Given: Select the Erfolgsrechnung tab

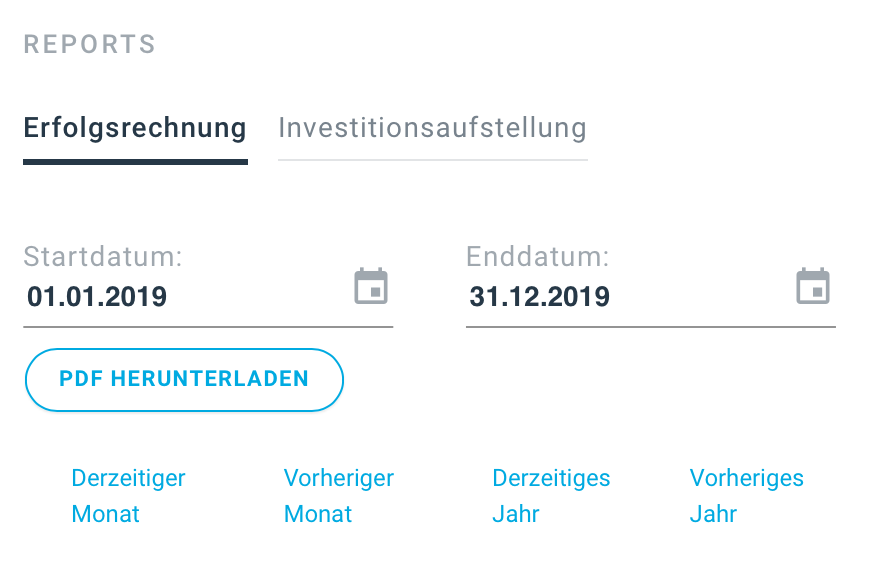Looking at the screenshot, I should pos(135,128).
